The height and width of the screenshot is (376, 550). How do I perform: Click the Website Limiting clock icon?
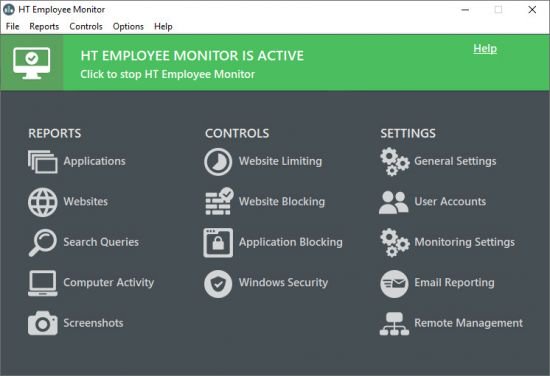pos(218,162)
